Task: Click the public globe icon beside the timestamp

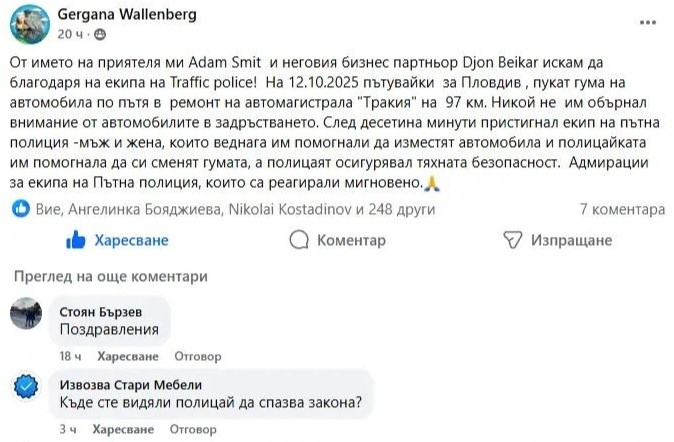Action: click(x=99, y=34)
